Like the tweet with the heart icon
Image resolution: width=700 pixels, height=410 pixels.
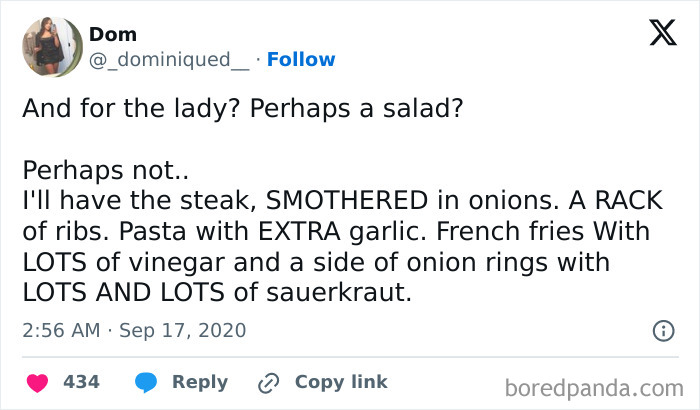pos(37,382)
